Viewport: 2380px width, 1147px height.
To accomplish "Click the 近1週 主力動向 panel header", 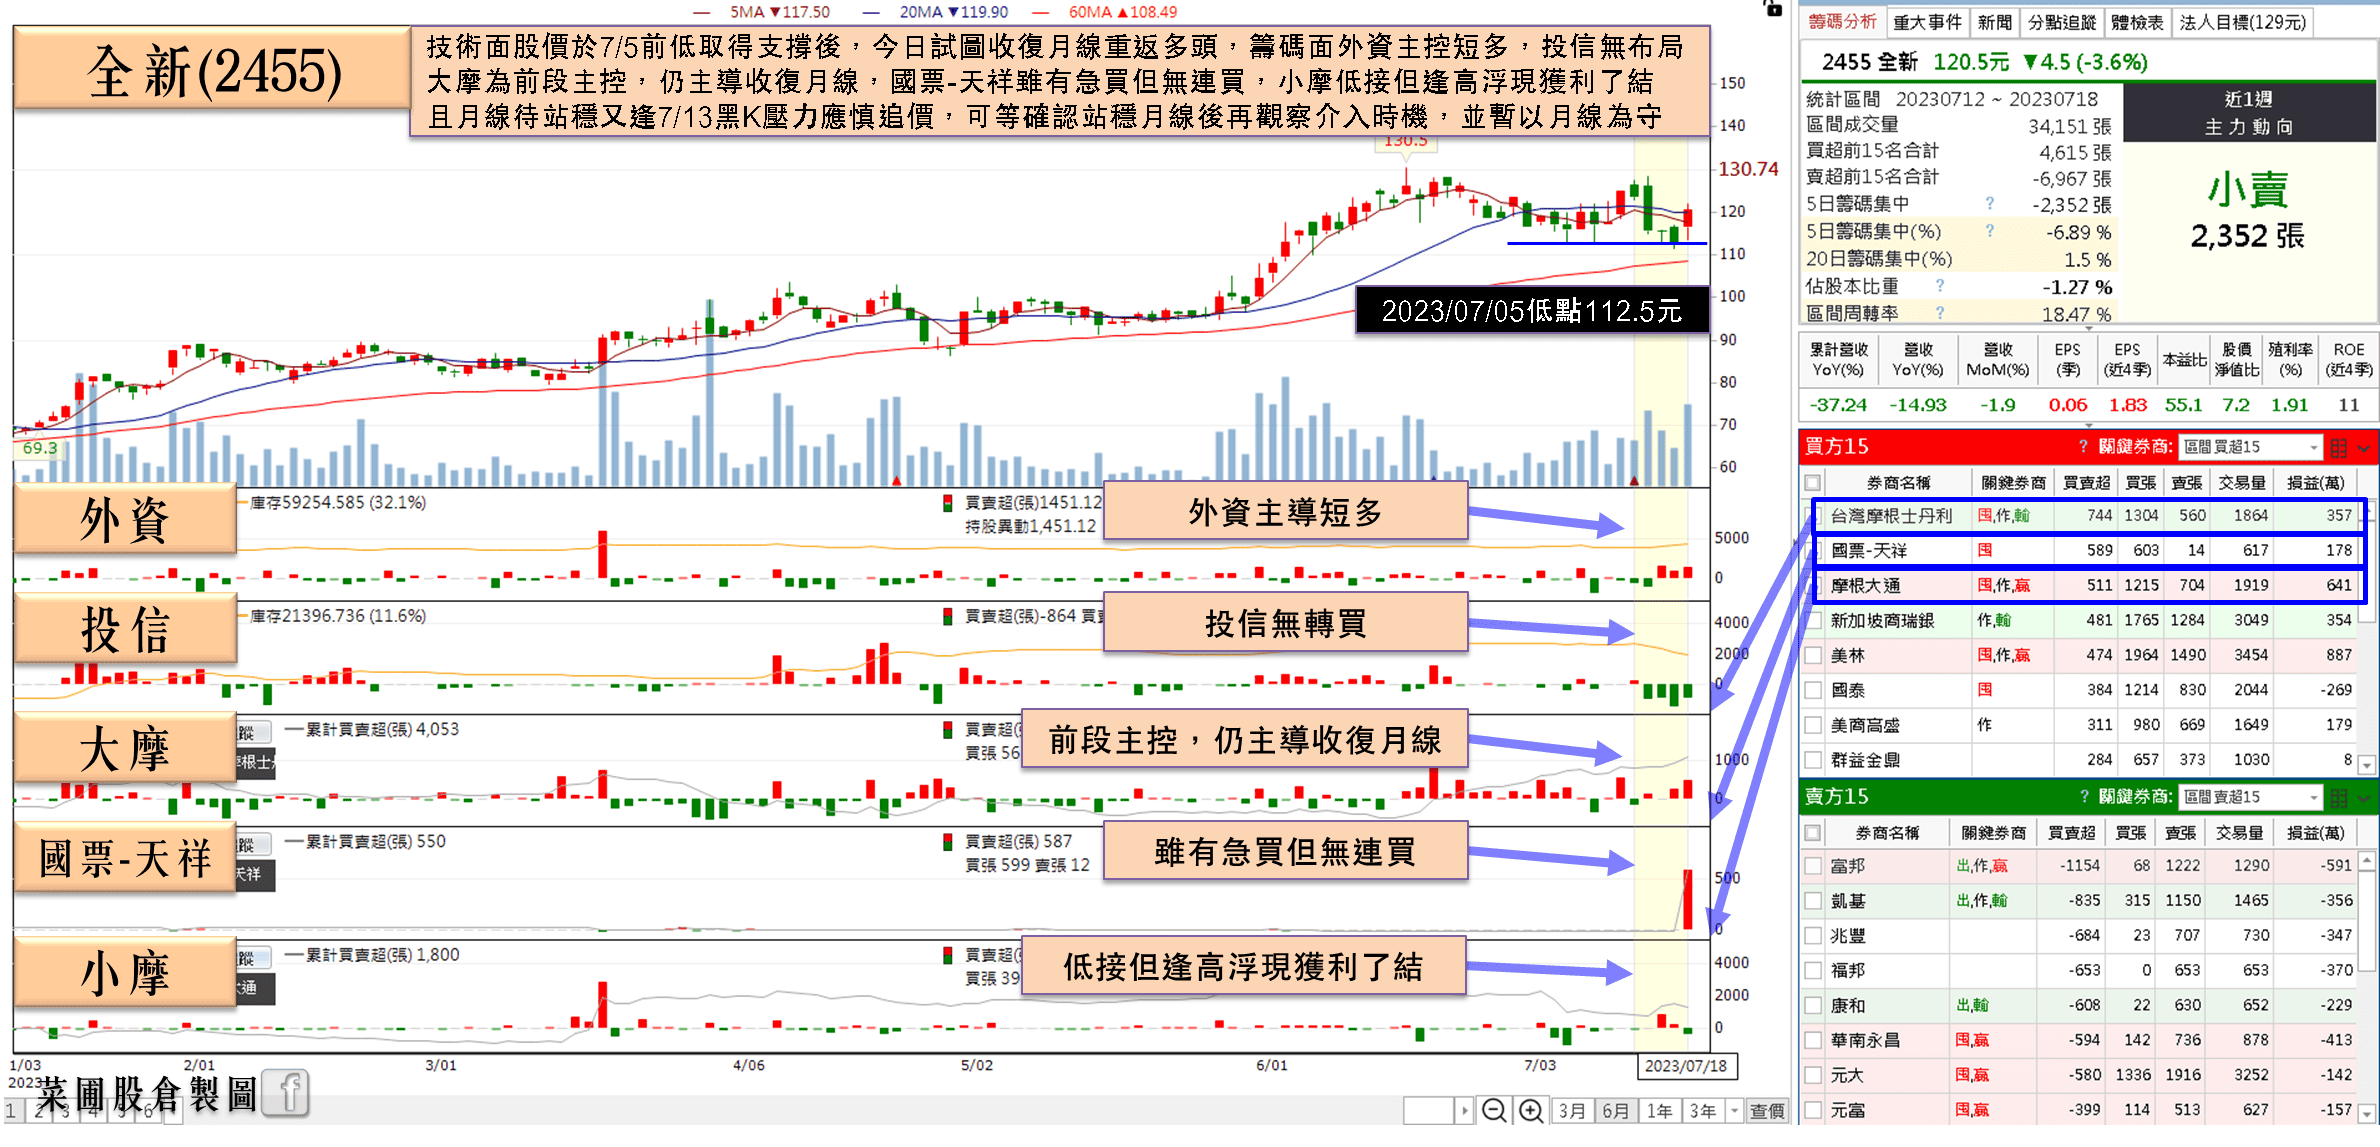I will click(x=2248, y=112).
